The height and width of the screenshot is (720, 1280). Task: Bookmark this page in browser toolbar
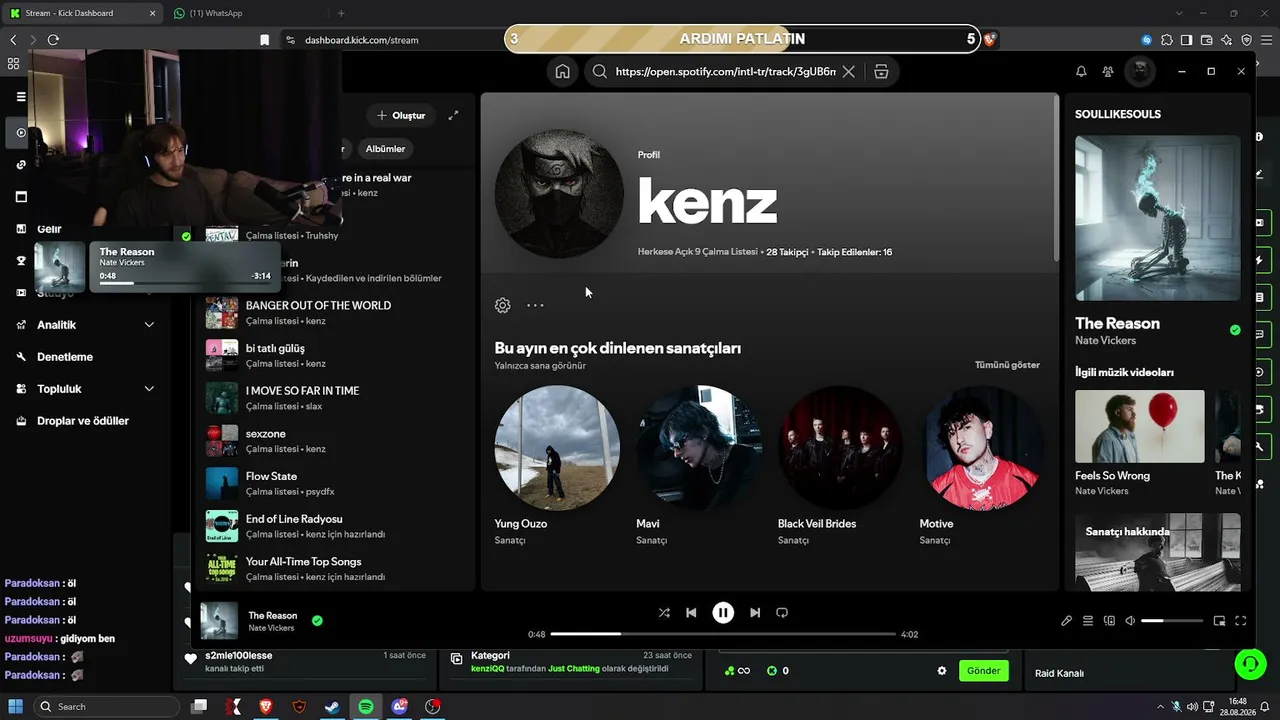pyautogui.click(x=264, y=40)
